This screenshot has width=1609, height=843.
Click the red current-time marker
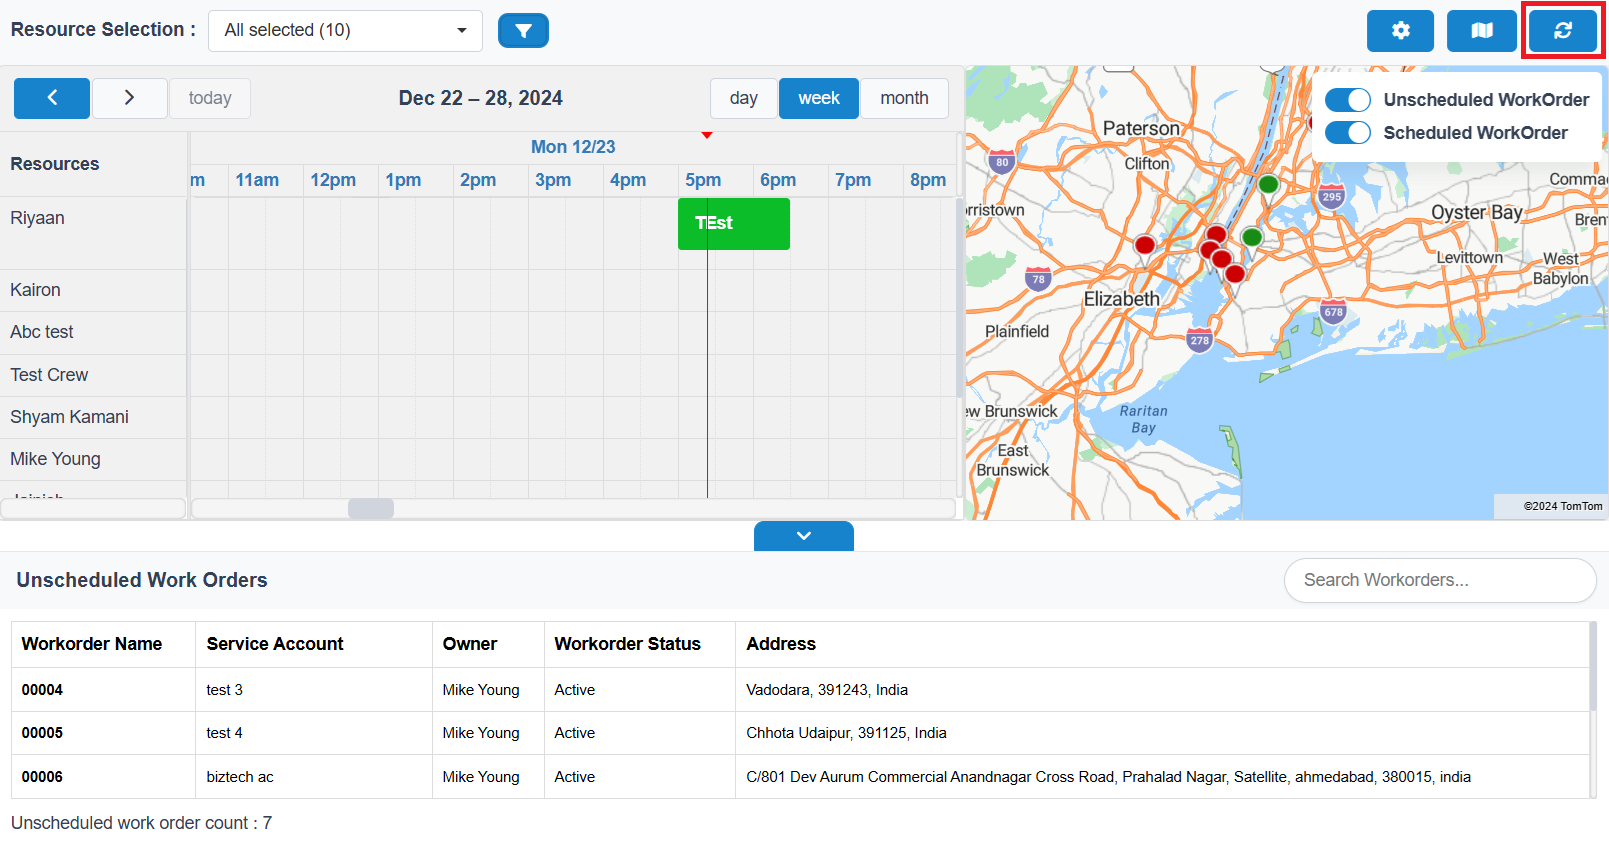pyautogui.click(x=707, y=135)
